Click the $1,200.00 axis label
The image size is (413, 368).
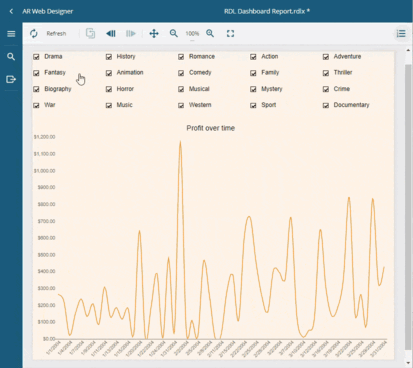click(44, 137)
